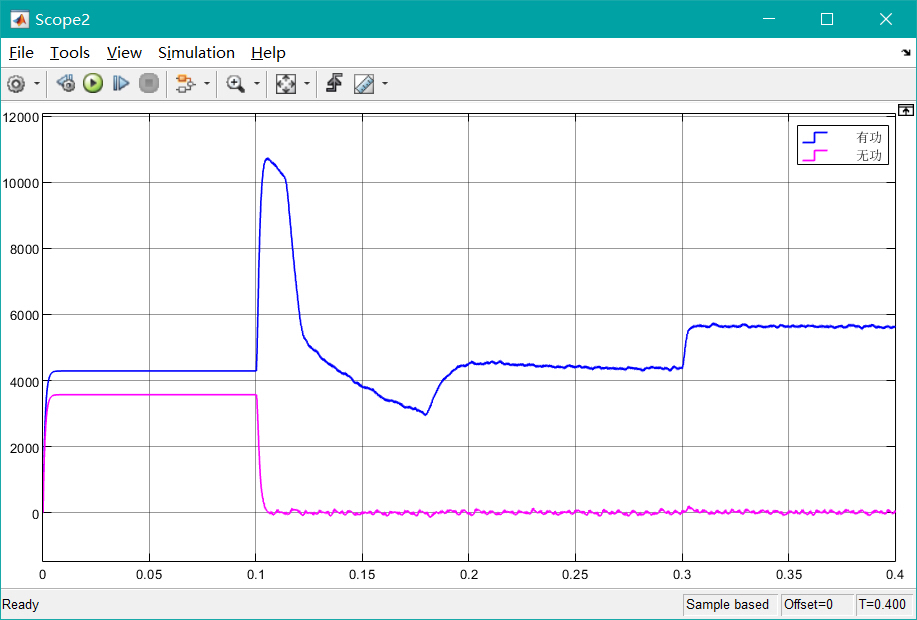The image size is (917, 620).
Task: Toggle the Triggers tool icon
Action: point(335,84)
